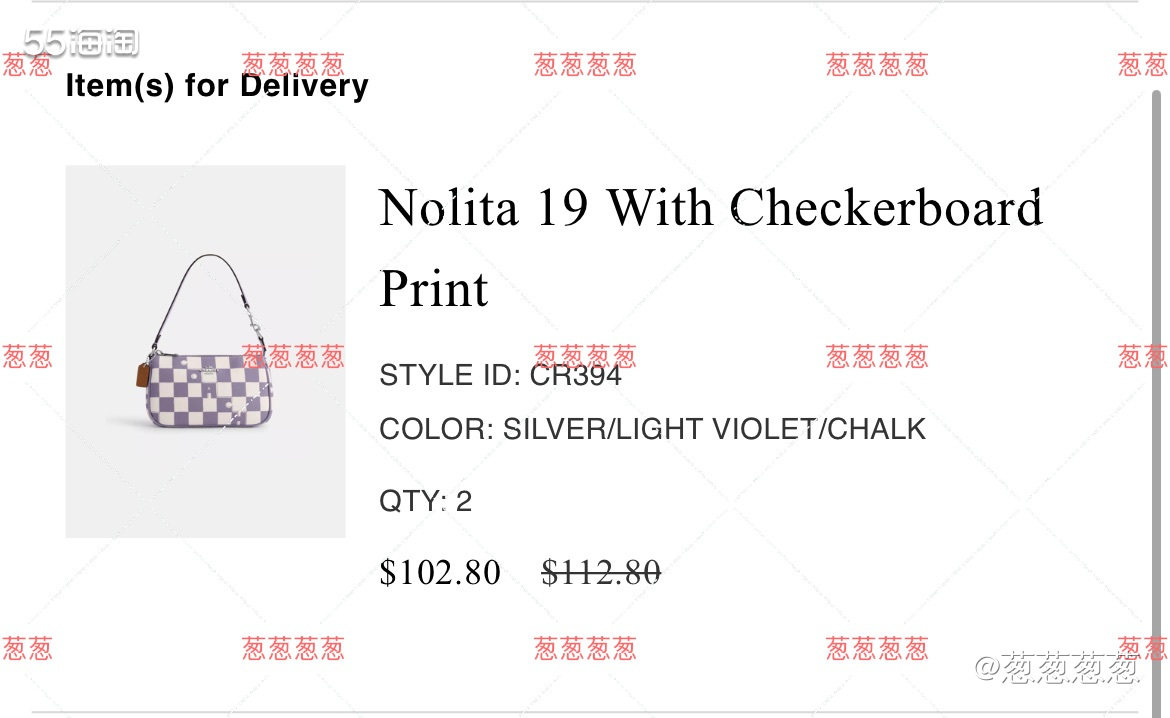Click the red watermark directly below the $112.80 price
The width and height of the screenshot is (1170, 718).
point(585,648)
